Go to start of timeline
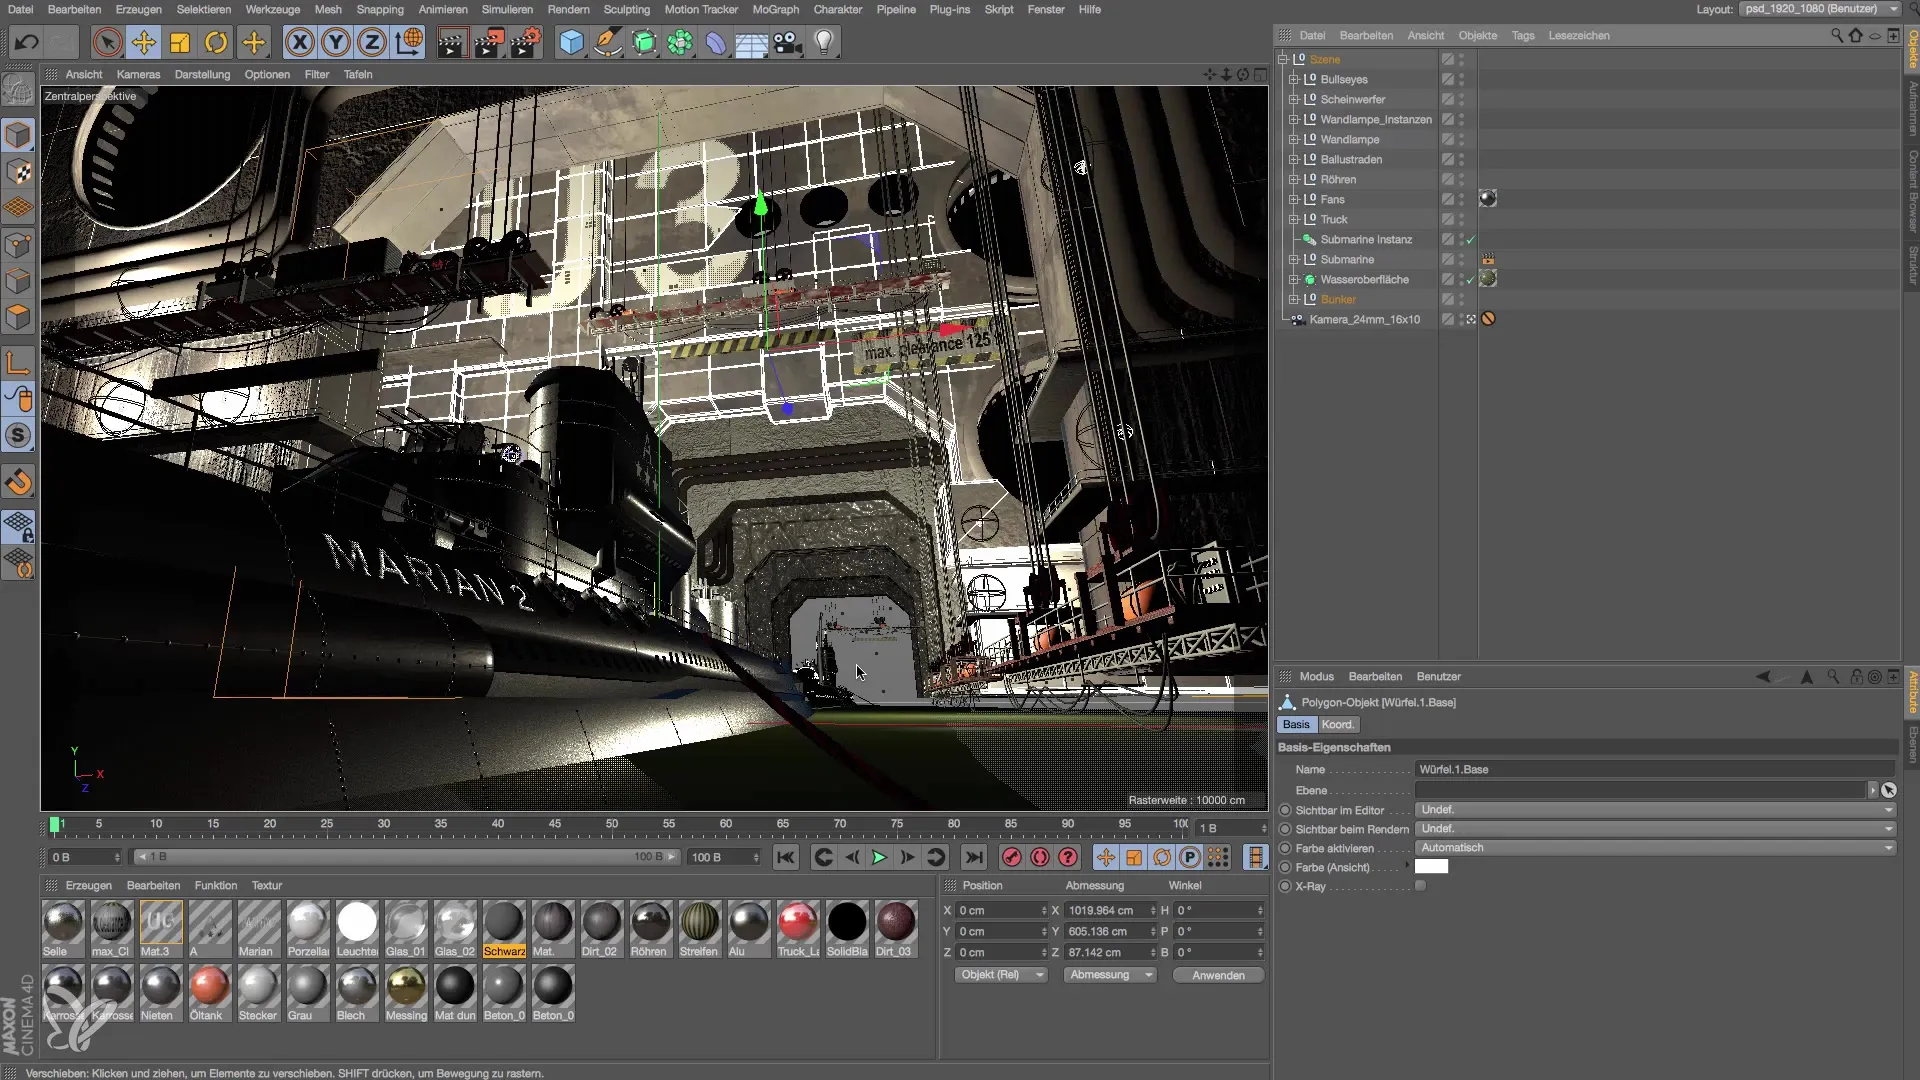This screenshot has width=1920, height=1080. point(786,857)
